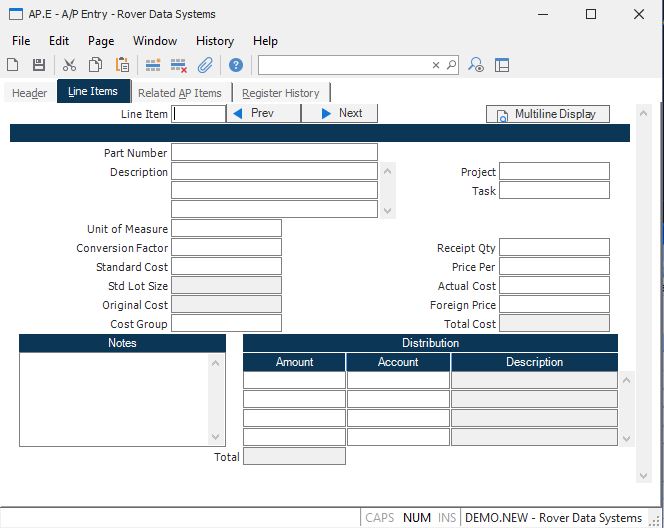Viewport: 664px width, 528px height.
Task: Click the Save icon in toolbar
Action: point(39,65)
